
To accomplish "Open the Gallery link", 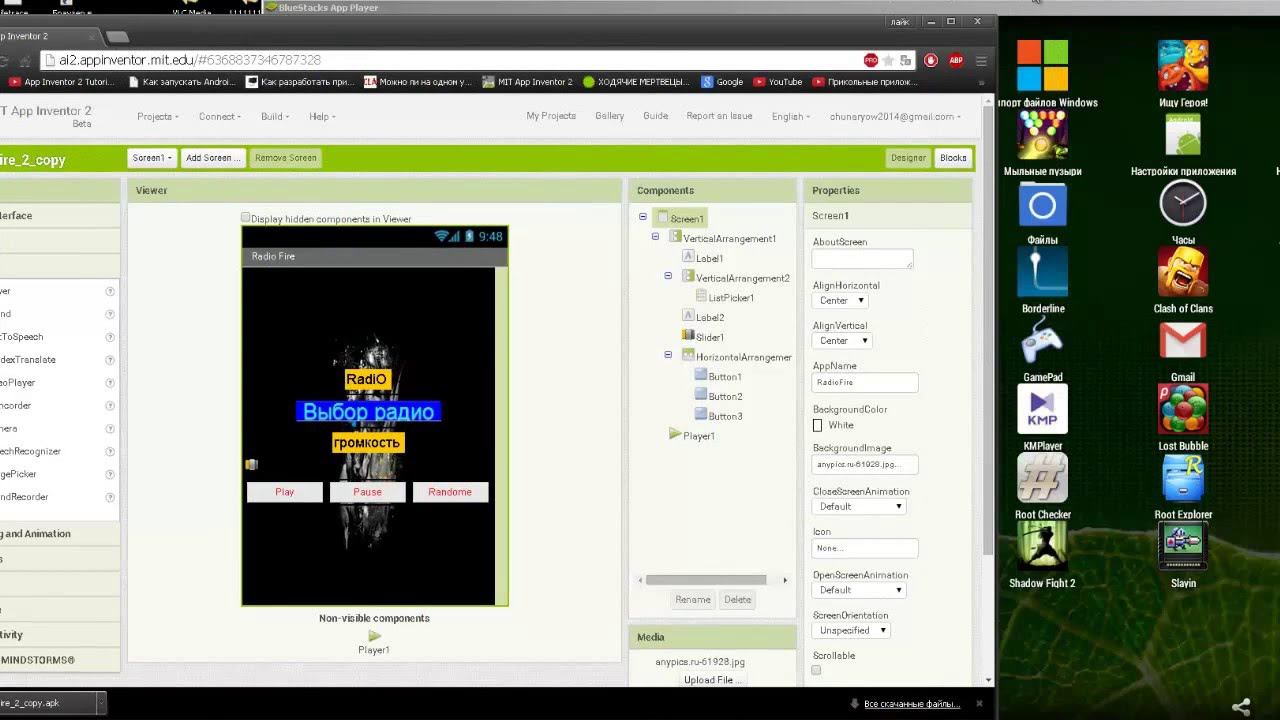I will [609, 116].
